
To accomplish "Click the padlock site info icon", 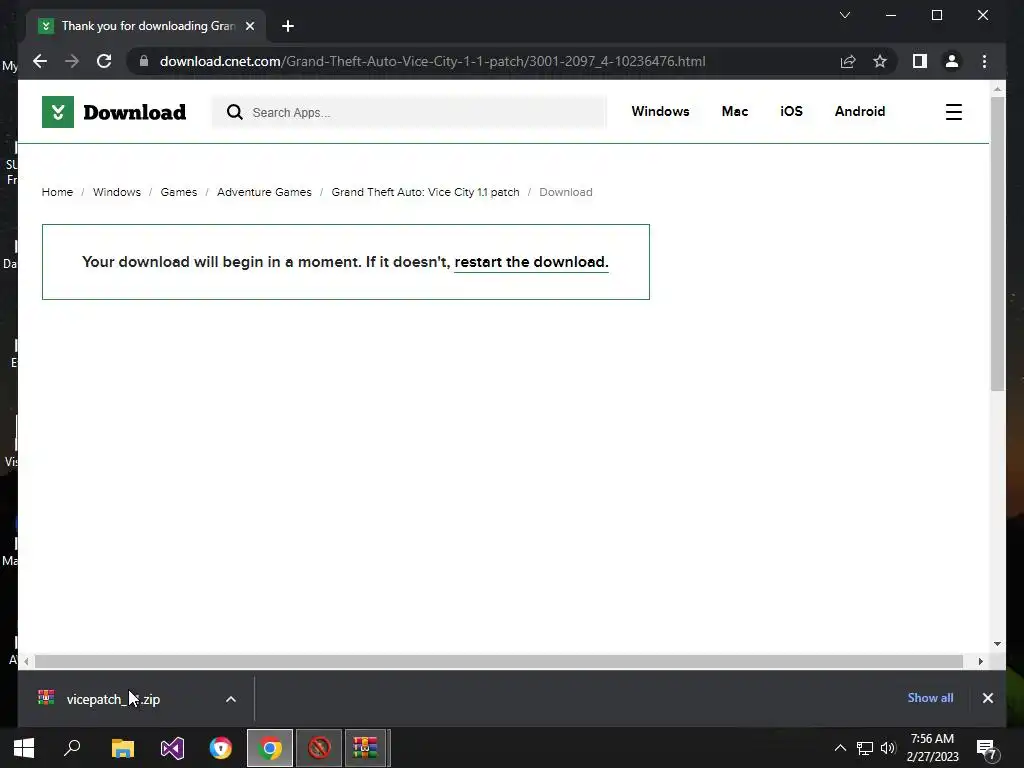I will pos(144,61).
